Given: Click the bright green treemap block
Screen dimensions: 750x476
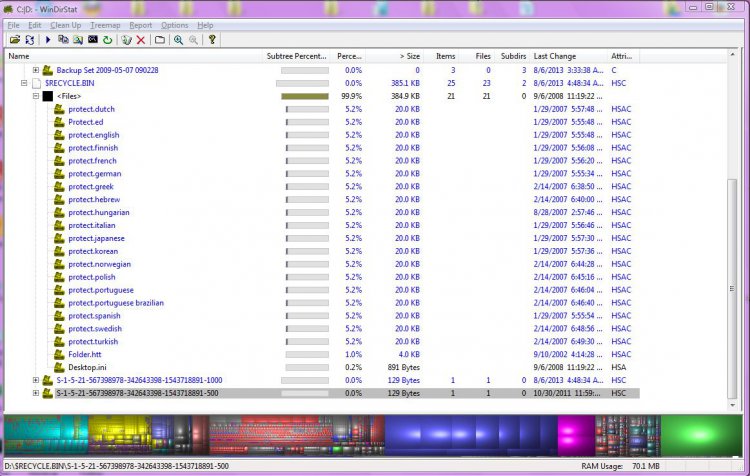Looking at the screenshot, I should pos(700,435).
